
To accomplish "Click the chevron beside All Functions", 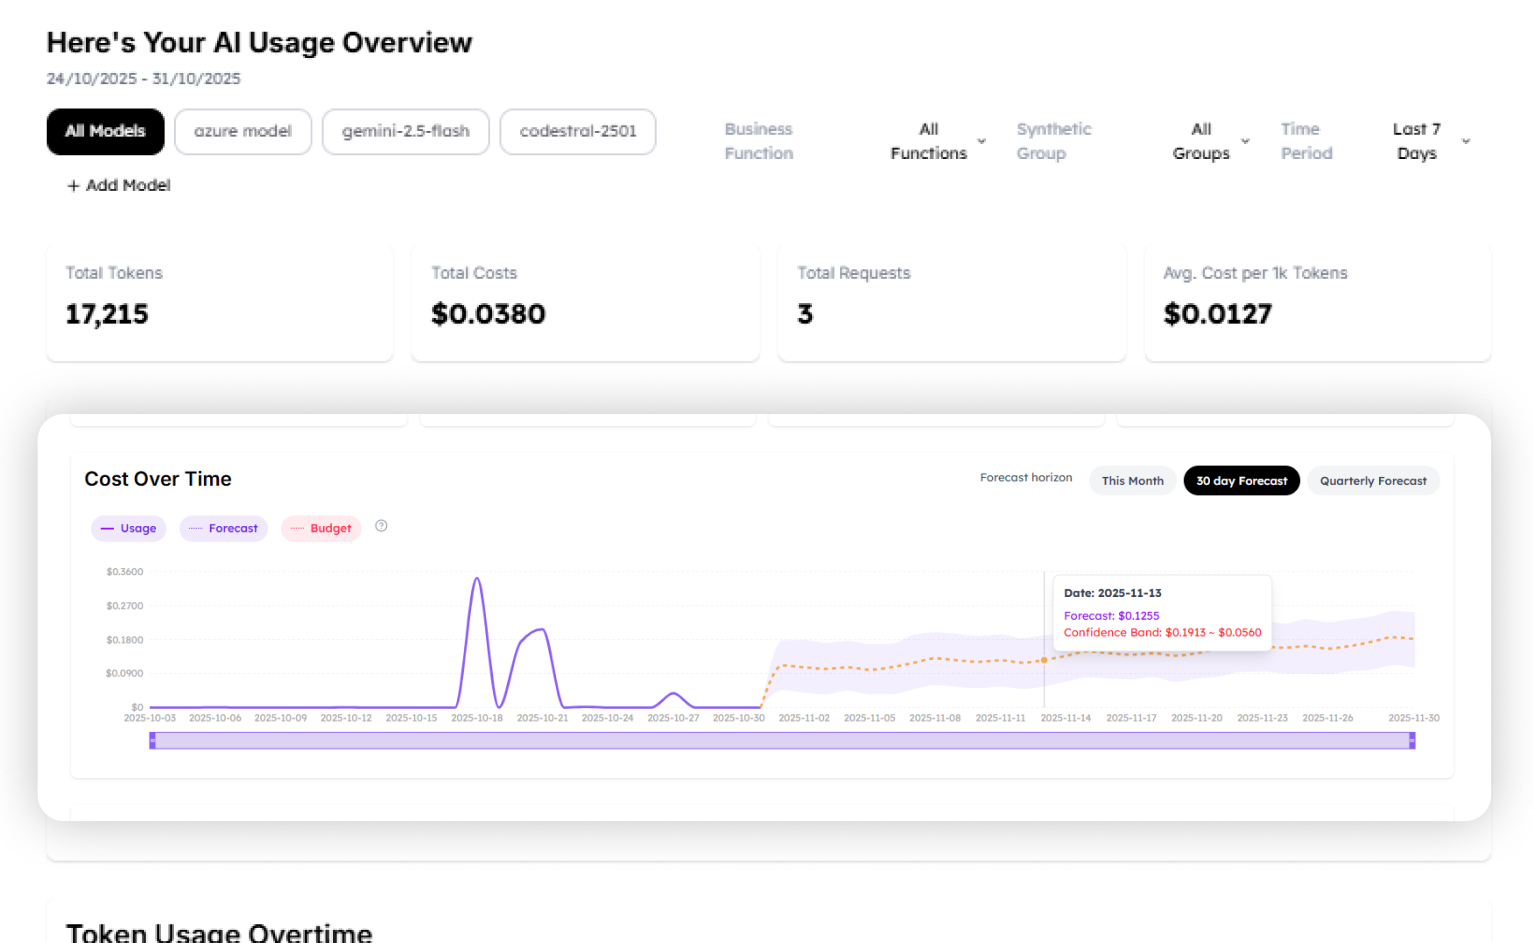I will 981,141.
